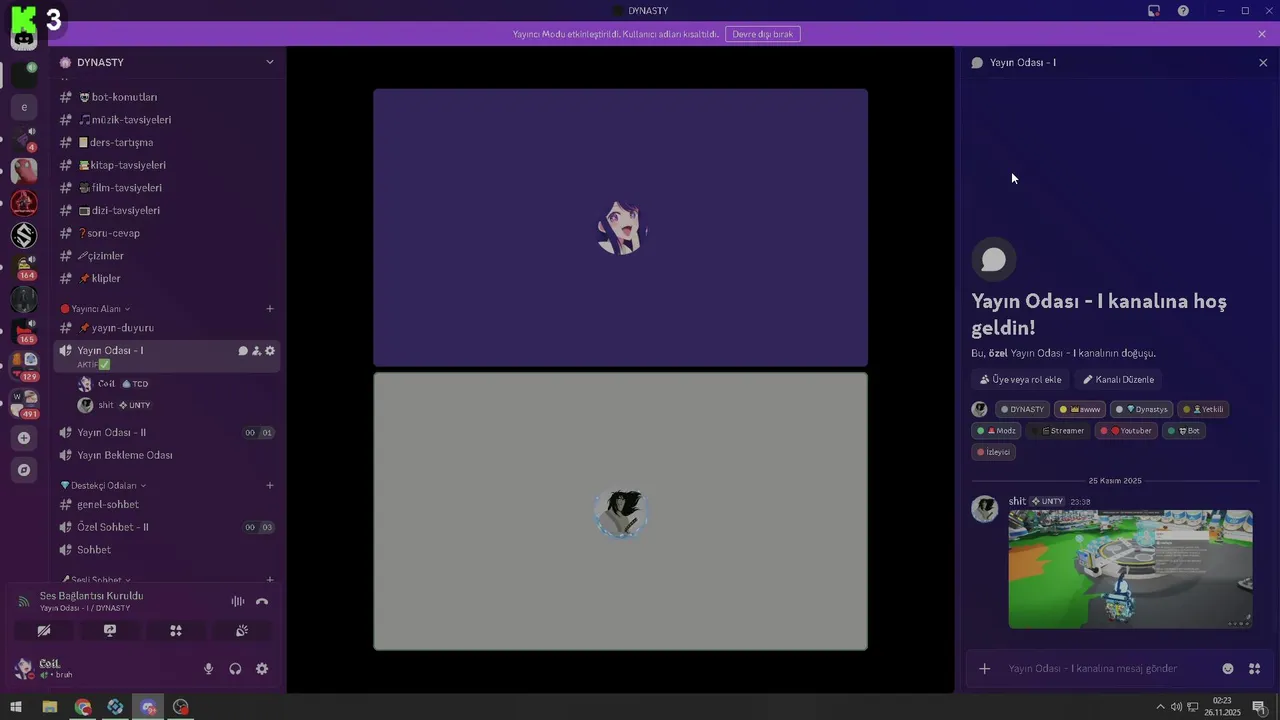Join Özel Sohbet - II voice channel
1280x720 pixels.
click(x=166, y=527)
